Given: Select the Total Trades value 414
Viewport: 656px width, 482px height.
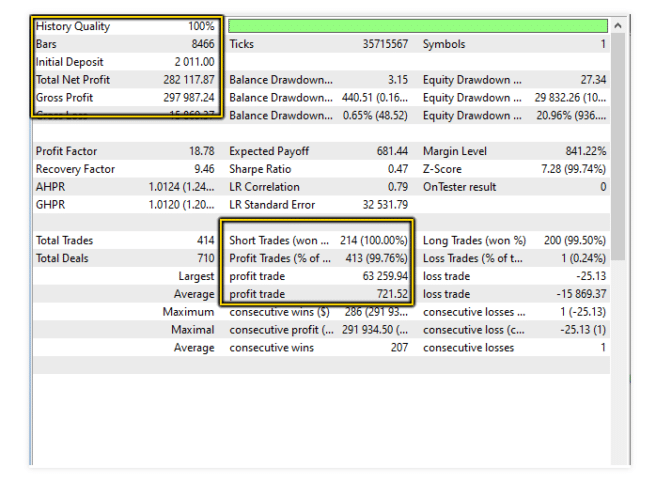Looking at the screenshot, I should pos(205,240).
